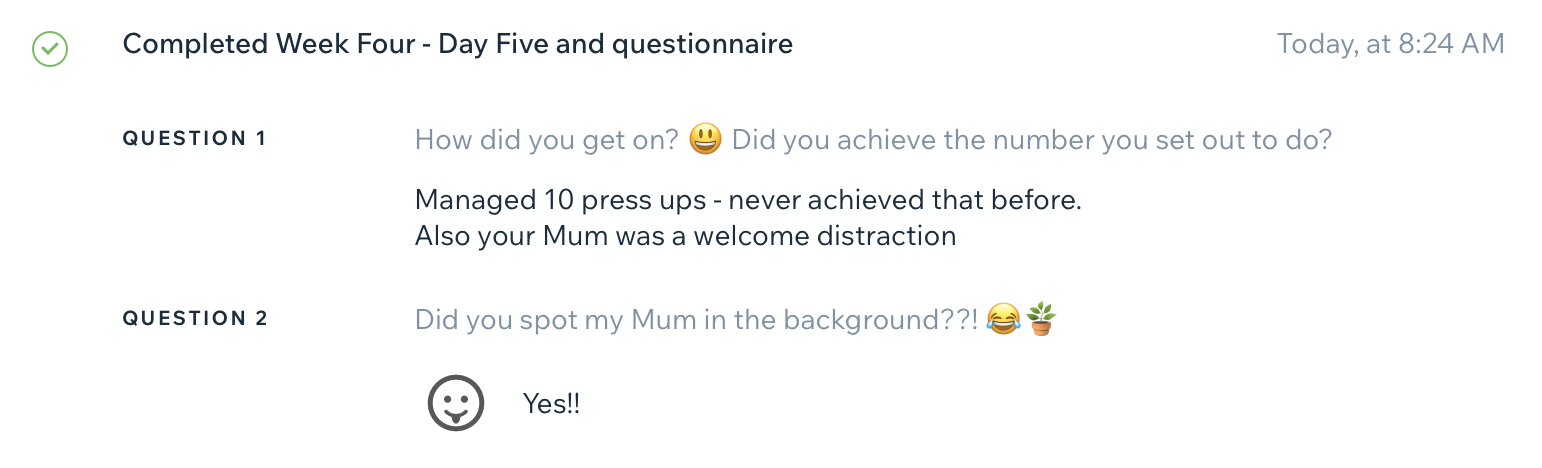Click the 'Yes!!' answer text
Viewport: 1542px width, 468px height.
(x=551, y=405)
